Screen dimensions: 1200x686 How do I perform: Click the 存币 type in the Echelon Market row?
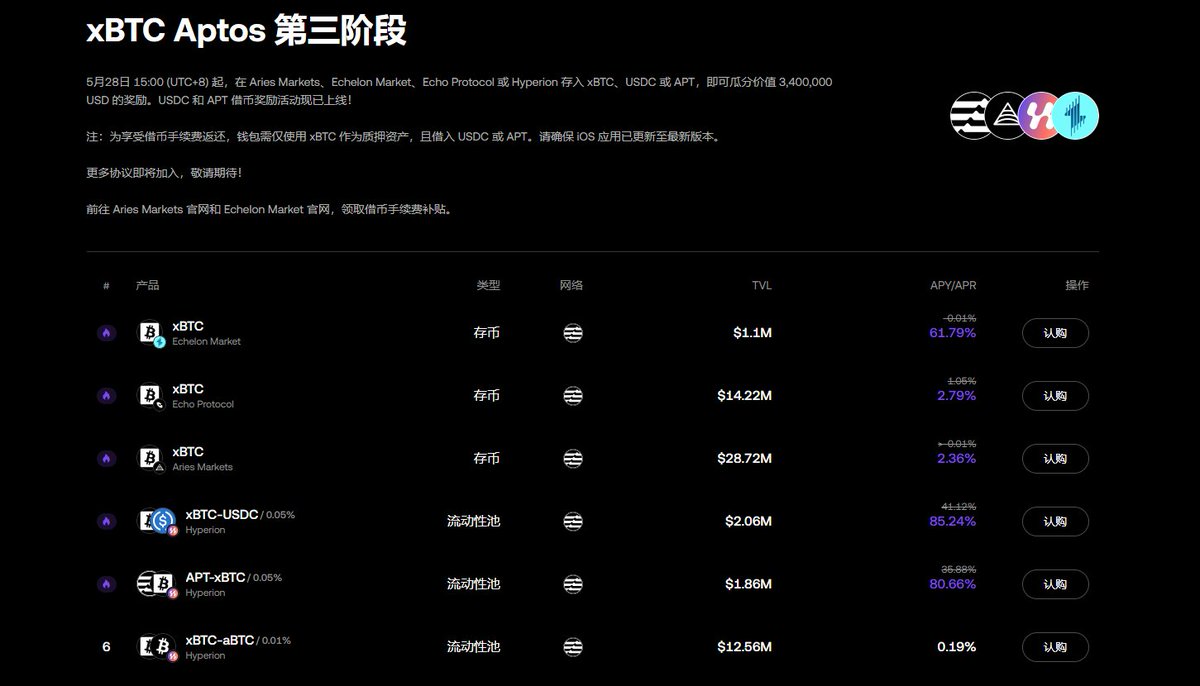click(x=486, y=333)
